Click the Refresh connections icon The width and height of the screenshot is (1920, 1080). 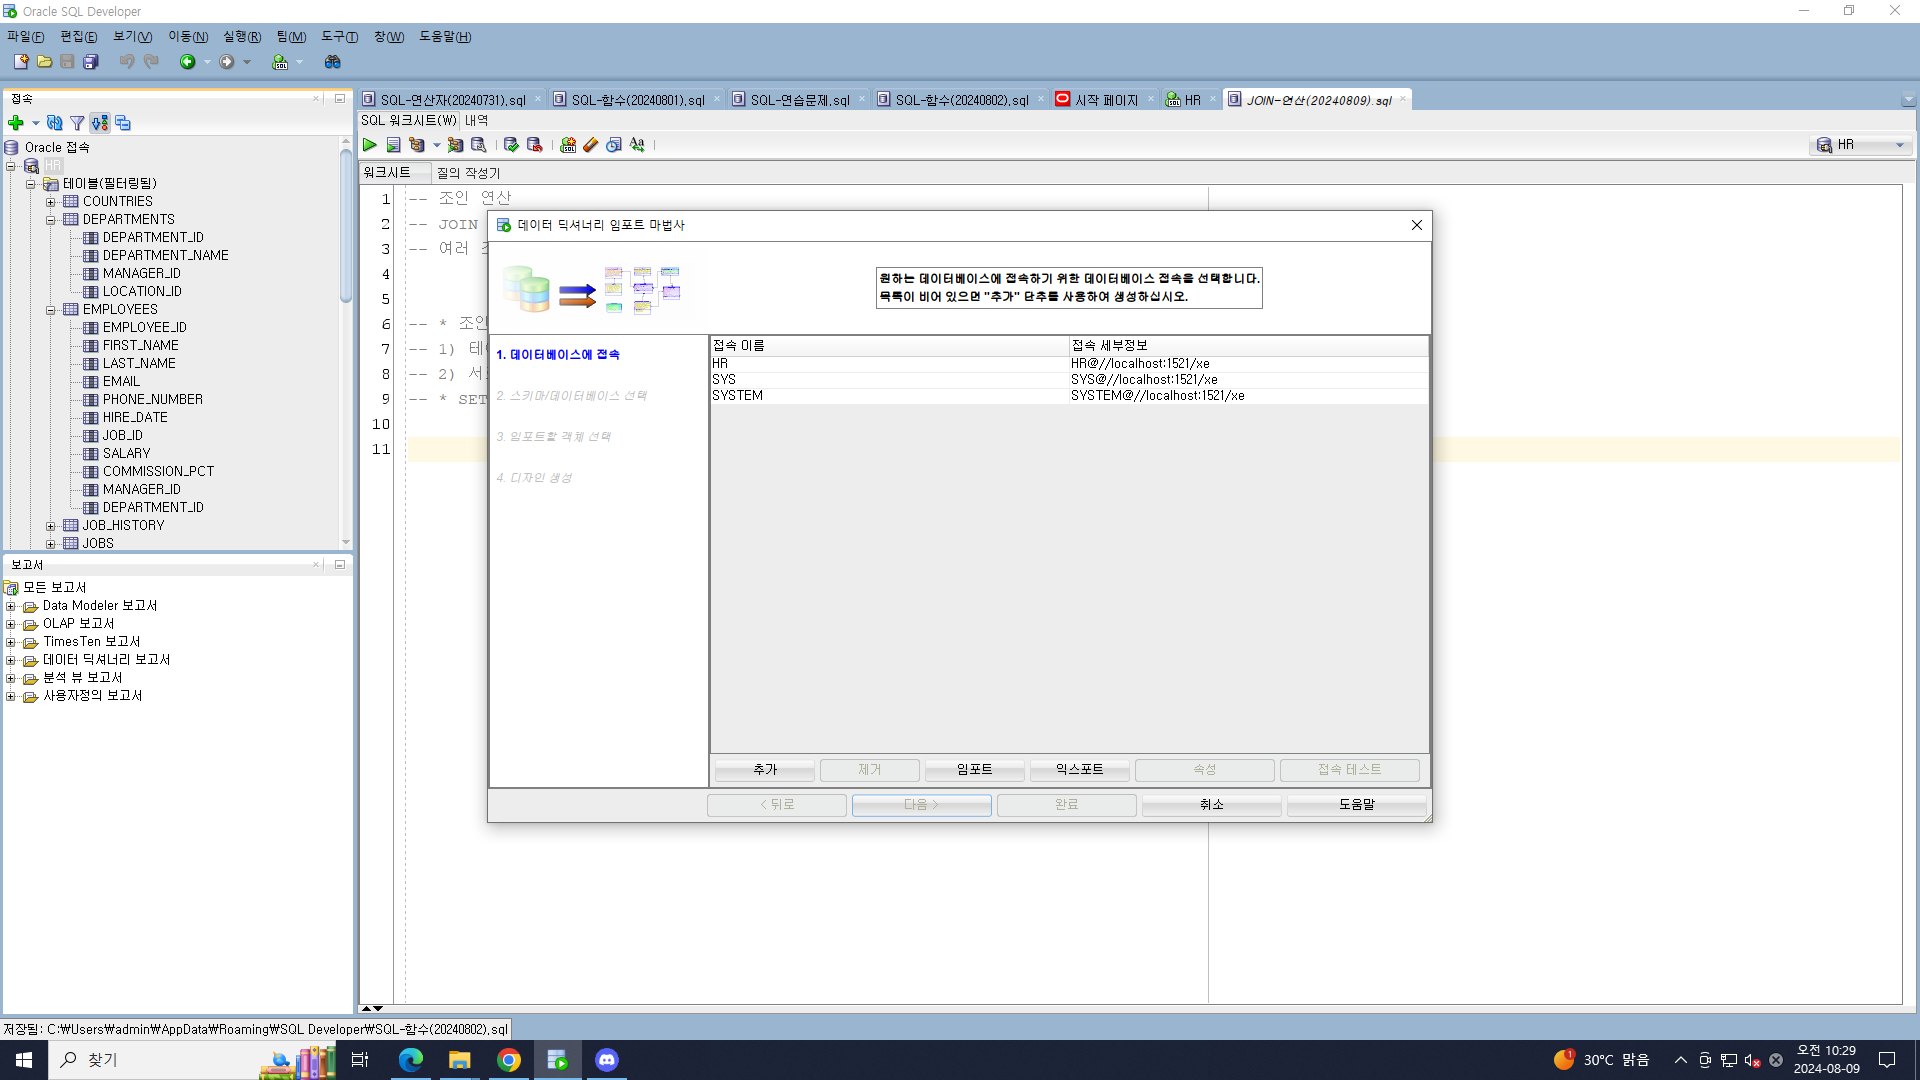pyautogui.click(x=55, y=123)
